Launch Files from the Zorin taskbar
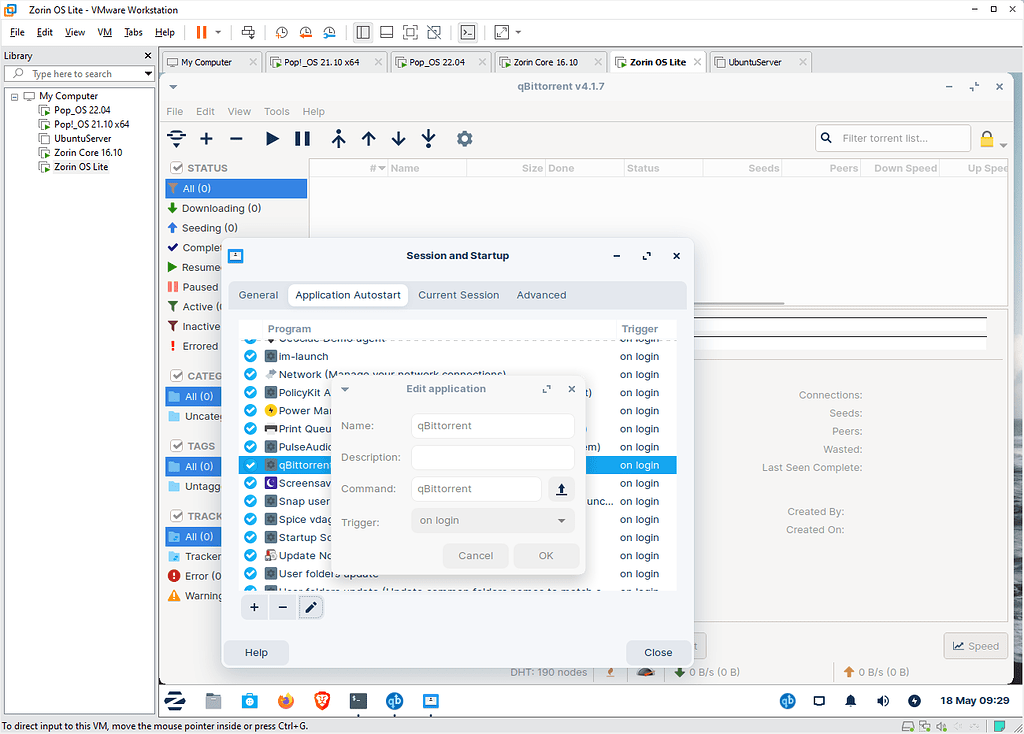The image size is (1024, 734). pyautogui.click(x=214, y=701)
